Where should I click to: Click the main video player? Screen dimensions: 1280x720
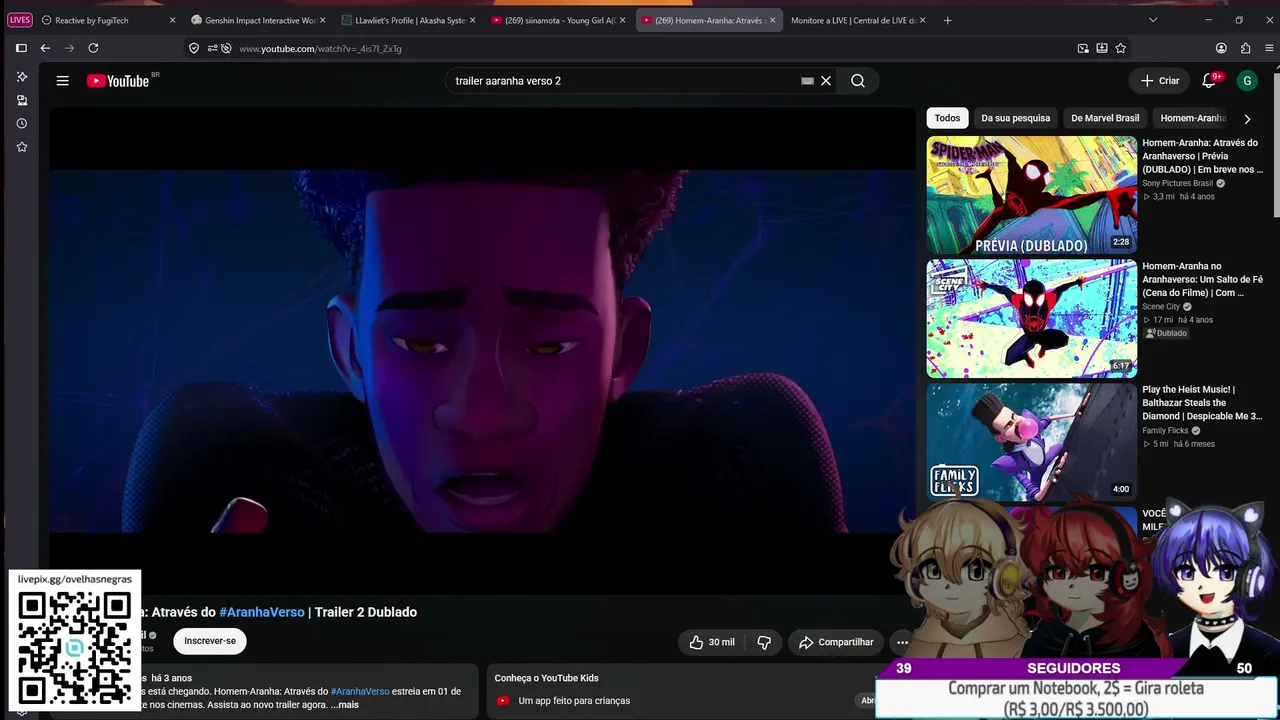(x=482, y=350)
